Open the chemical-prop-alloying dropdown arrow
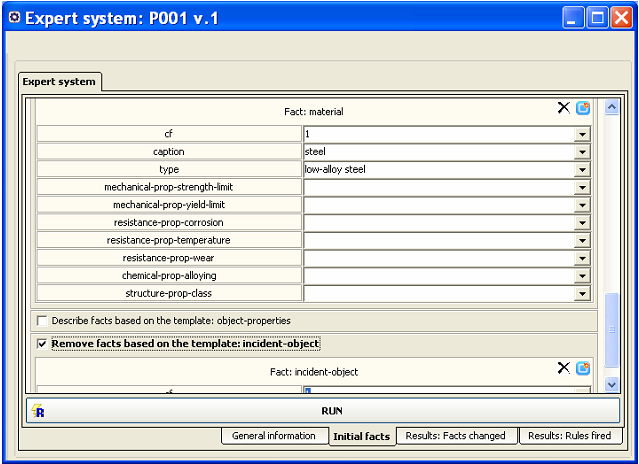The width and height of the screenshot is (639, 464). tap(582, 276)
